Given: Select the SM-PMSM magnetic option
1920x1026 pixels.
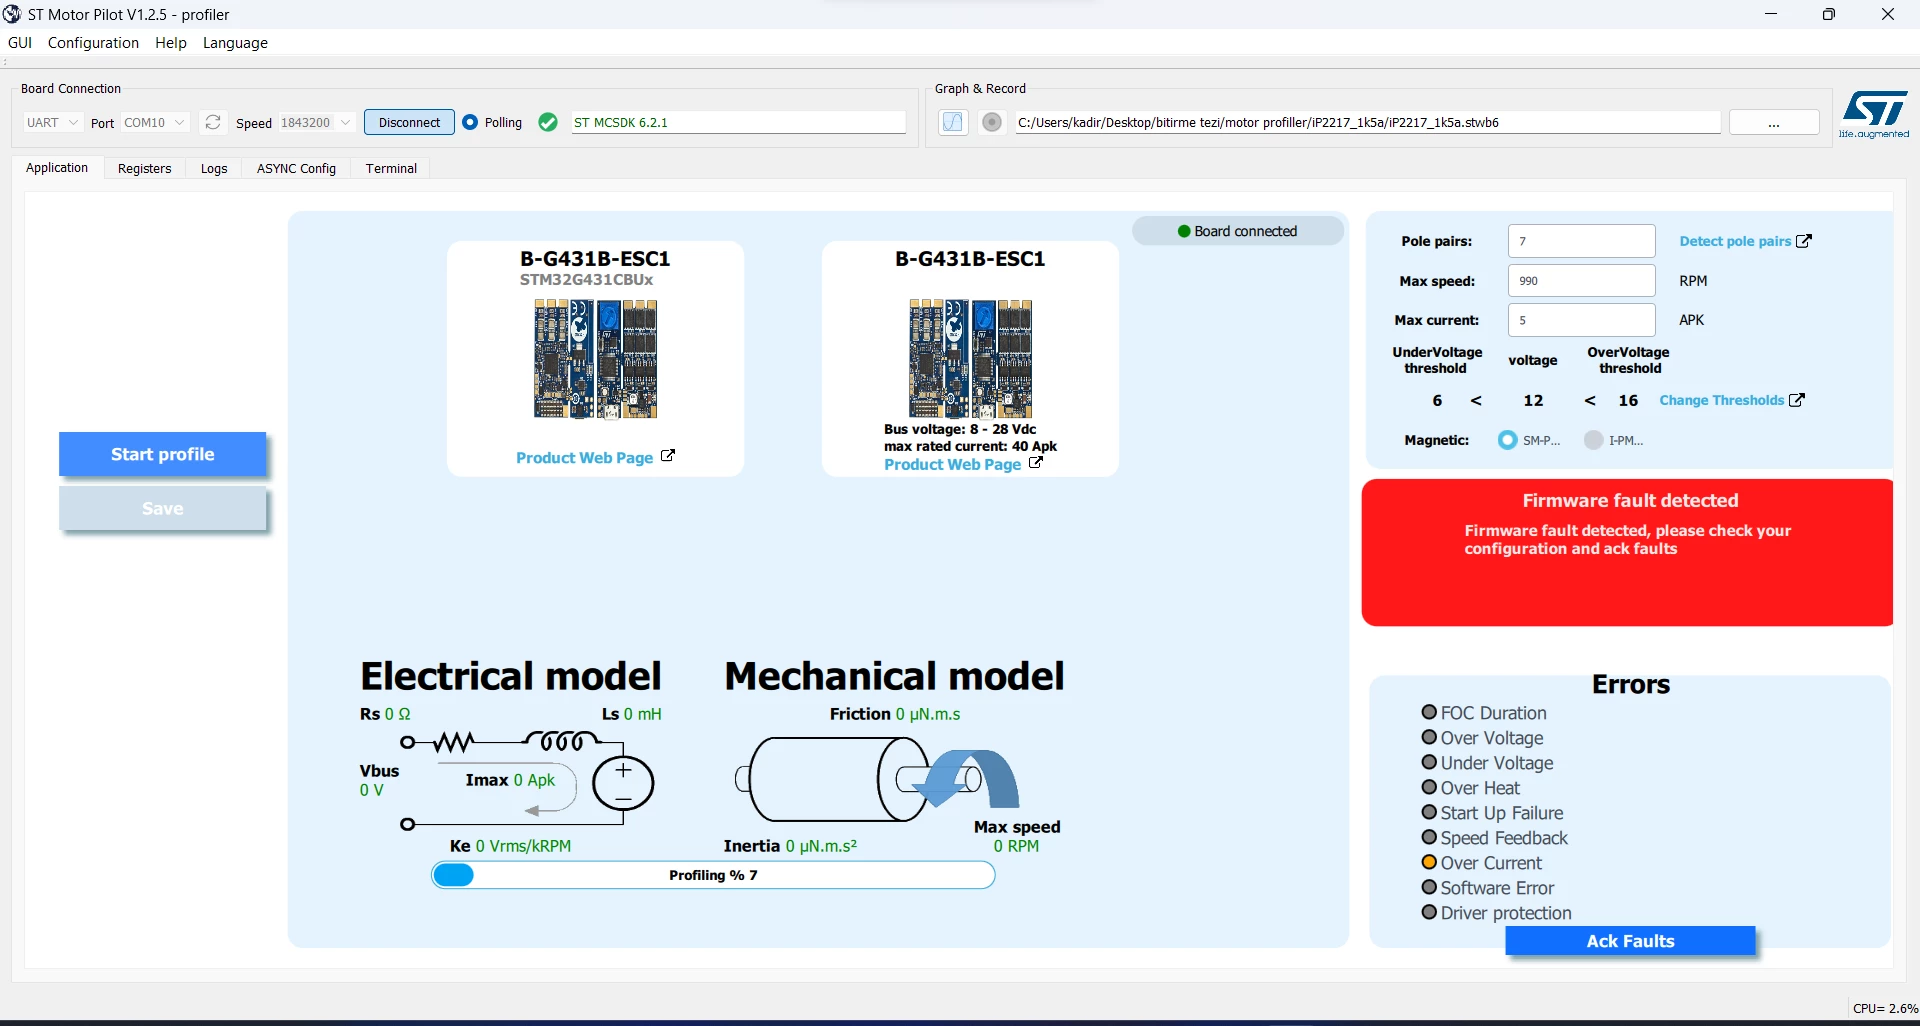Looking at the screenshot, I should 1507,440.
